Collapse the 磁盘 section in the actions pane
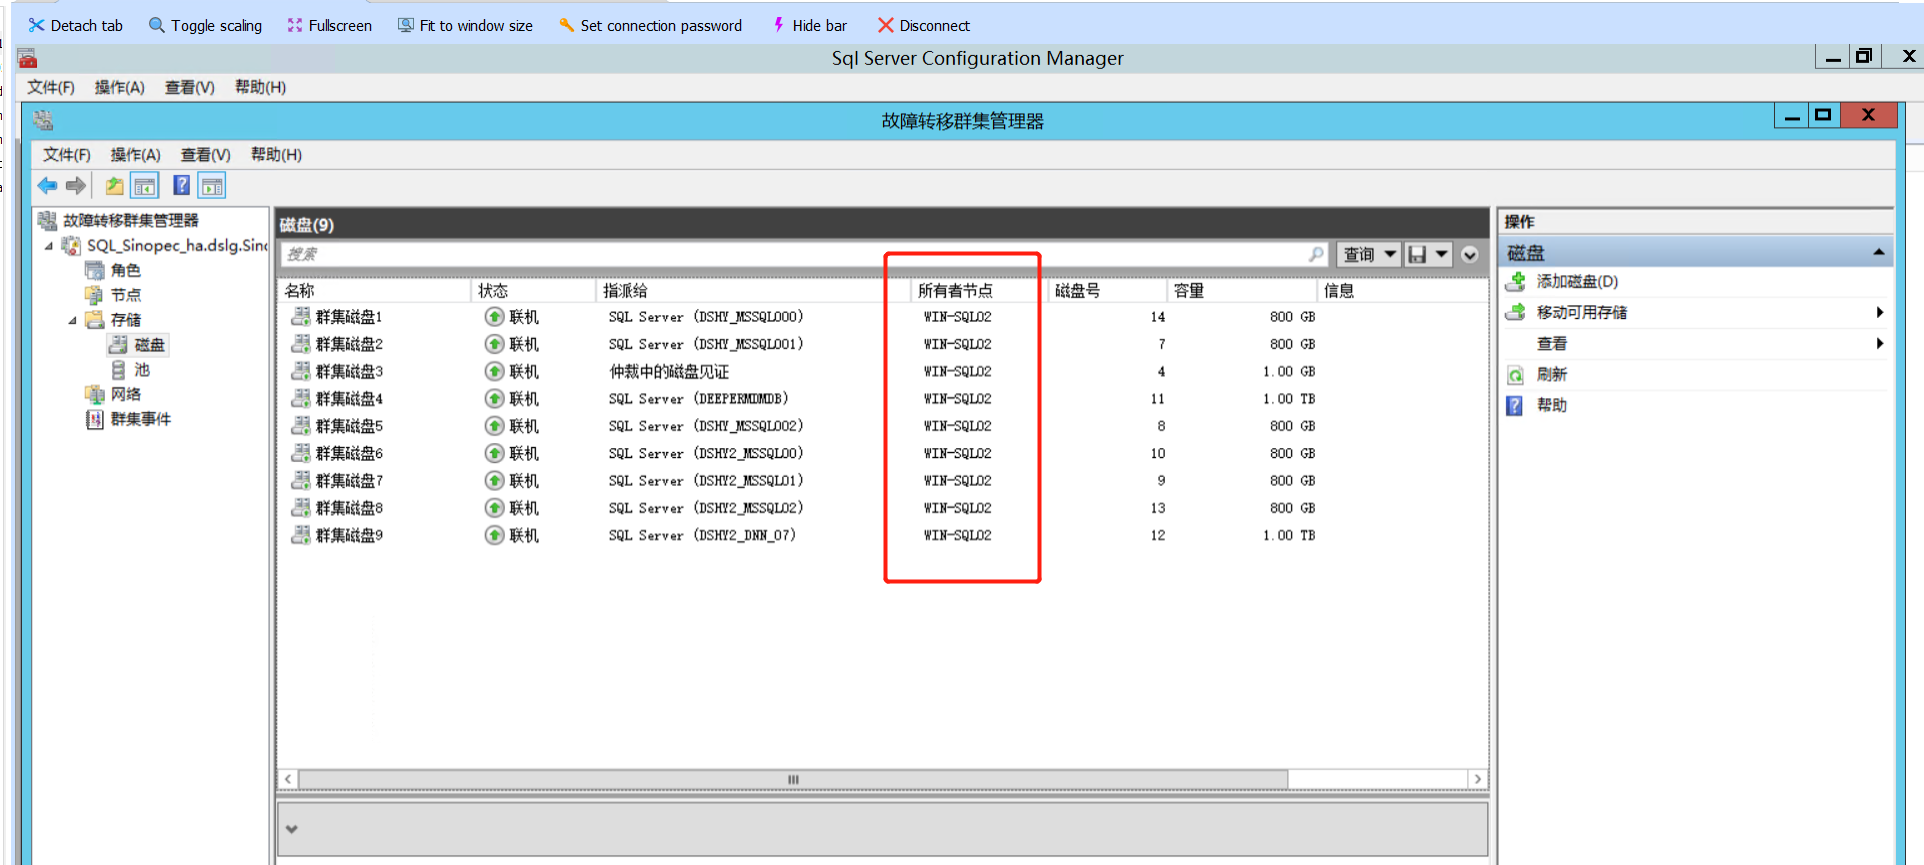Screen dimensions: 1924x865 (x=1879, y=253)
